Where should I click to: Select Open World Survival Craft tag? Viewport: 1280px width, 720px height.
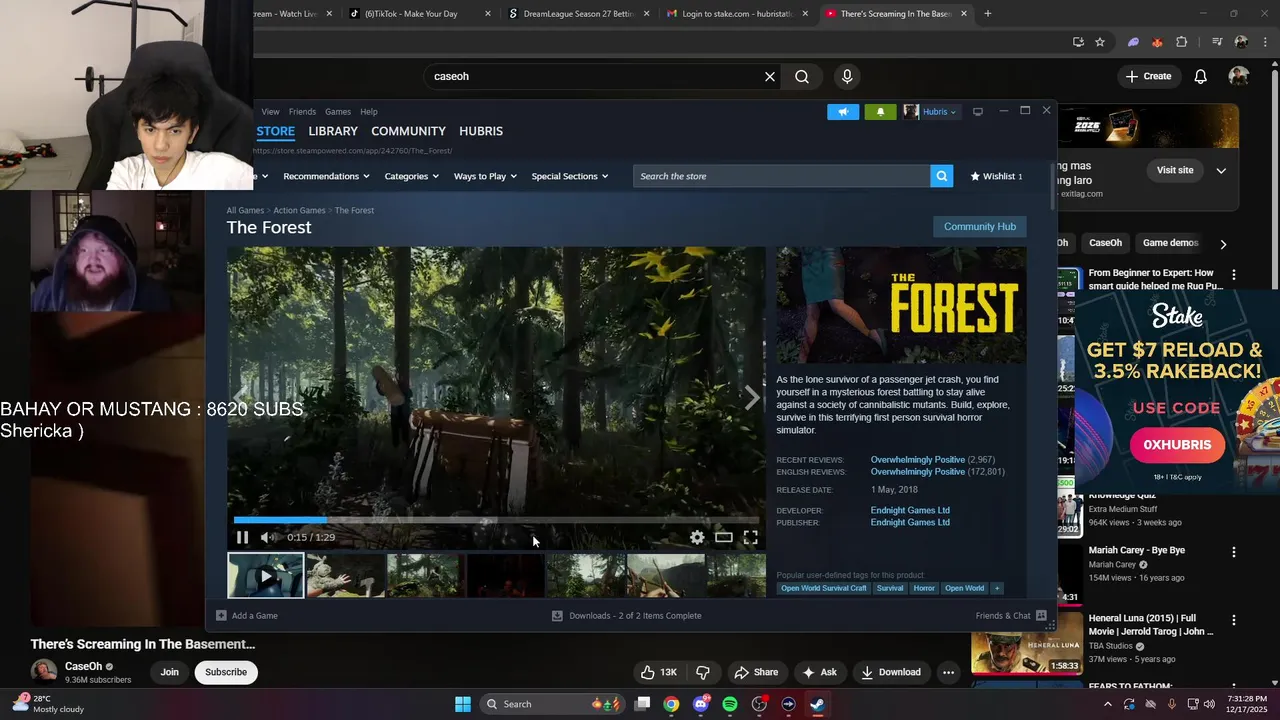point(824,588)
